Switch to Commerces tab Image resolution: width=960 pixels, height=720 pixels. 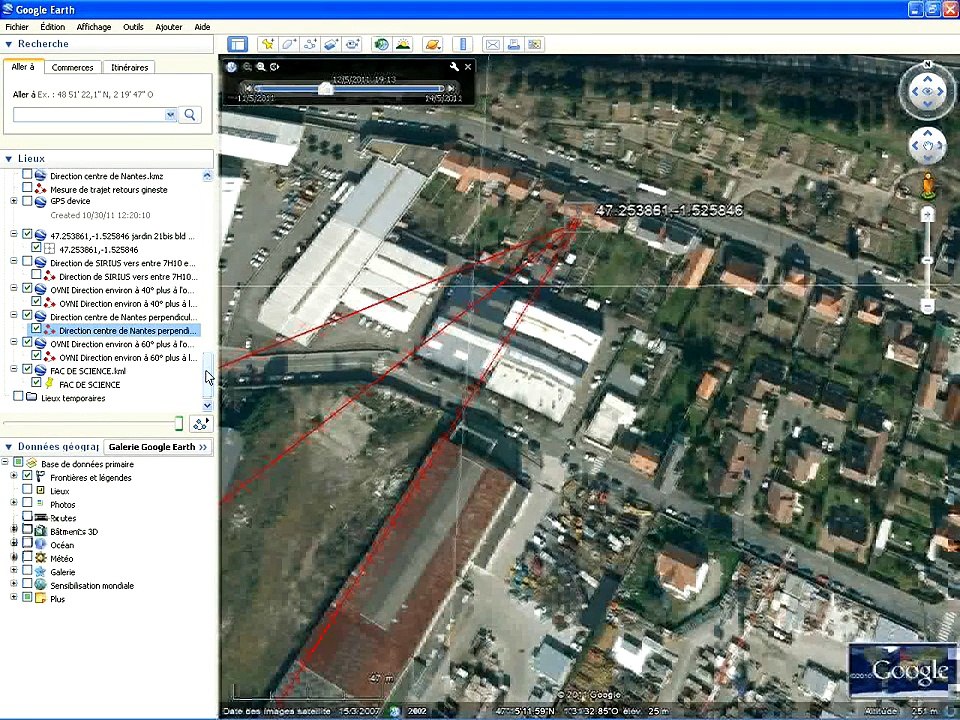click(x=72, y=67)
